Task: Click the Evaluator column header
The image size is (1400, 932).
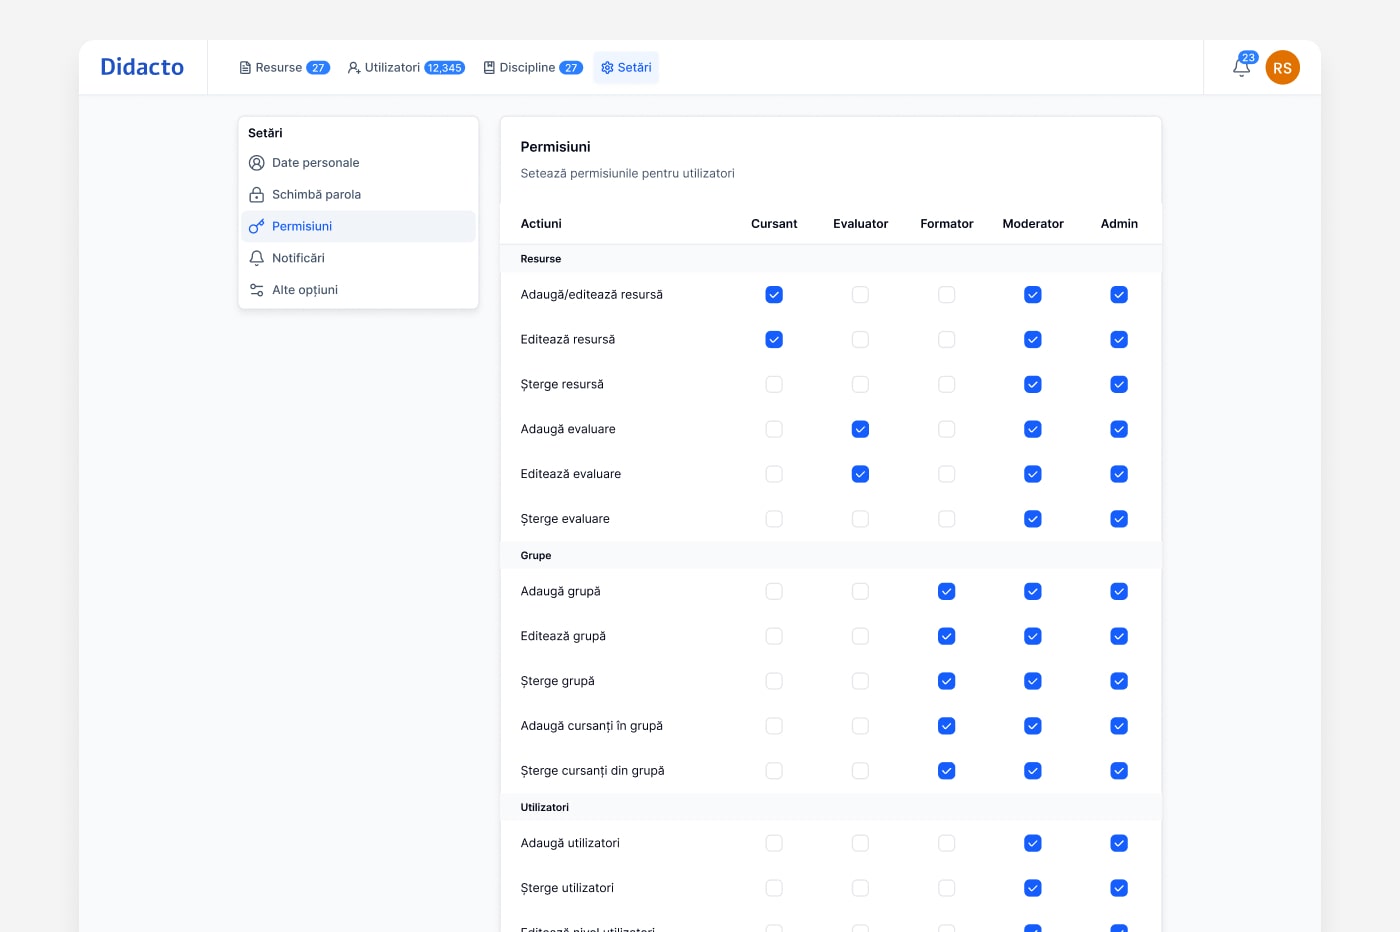Action: tap(860, 224)
